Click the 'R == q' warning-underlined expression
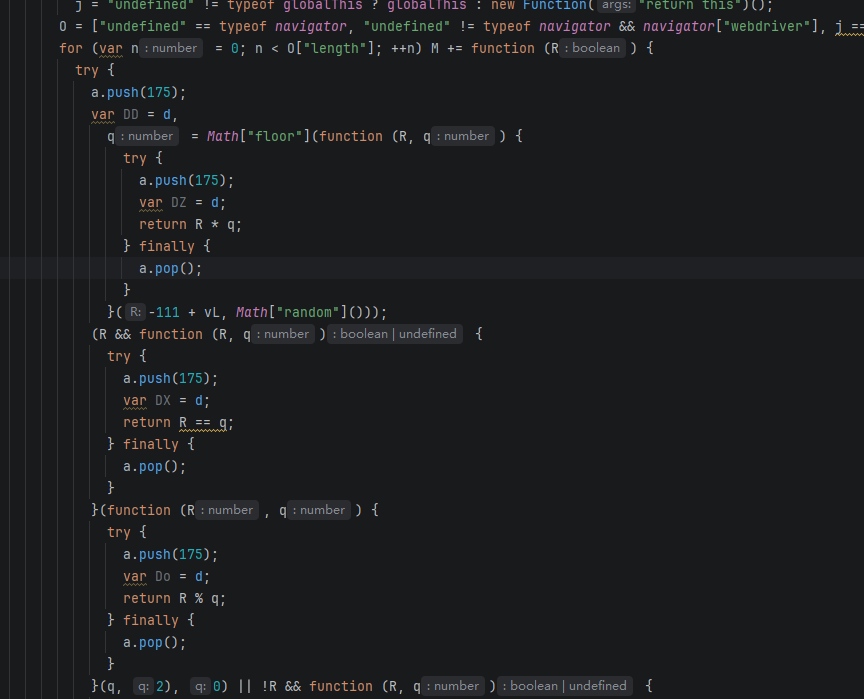This screenshot has height=699, width=864. pyautogui.click(x=203, y=422)
